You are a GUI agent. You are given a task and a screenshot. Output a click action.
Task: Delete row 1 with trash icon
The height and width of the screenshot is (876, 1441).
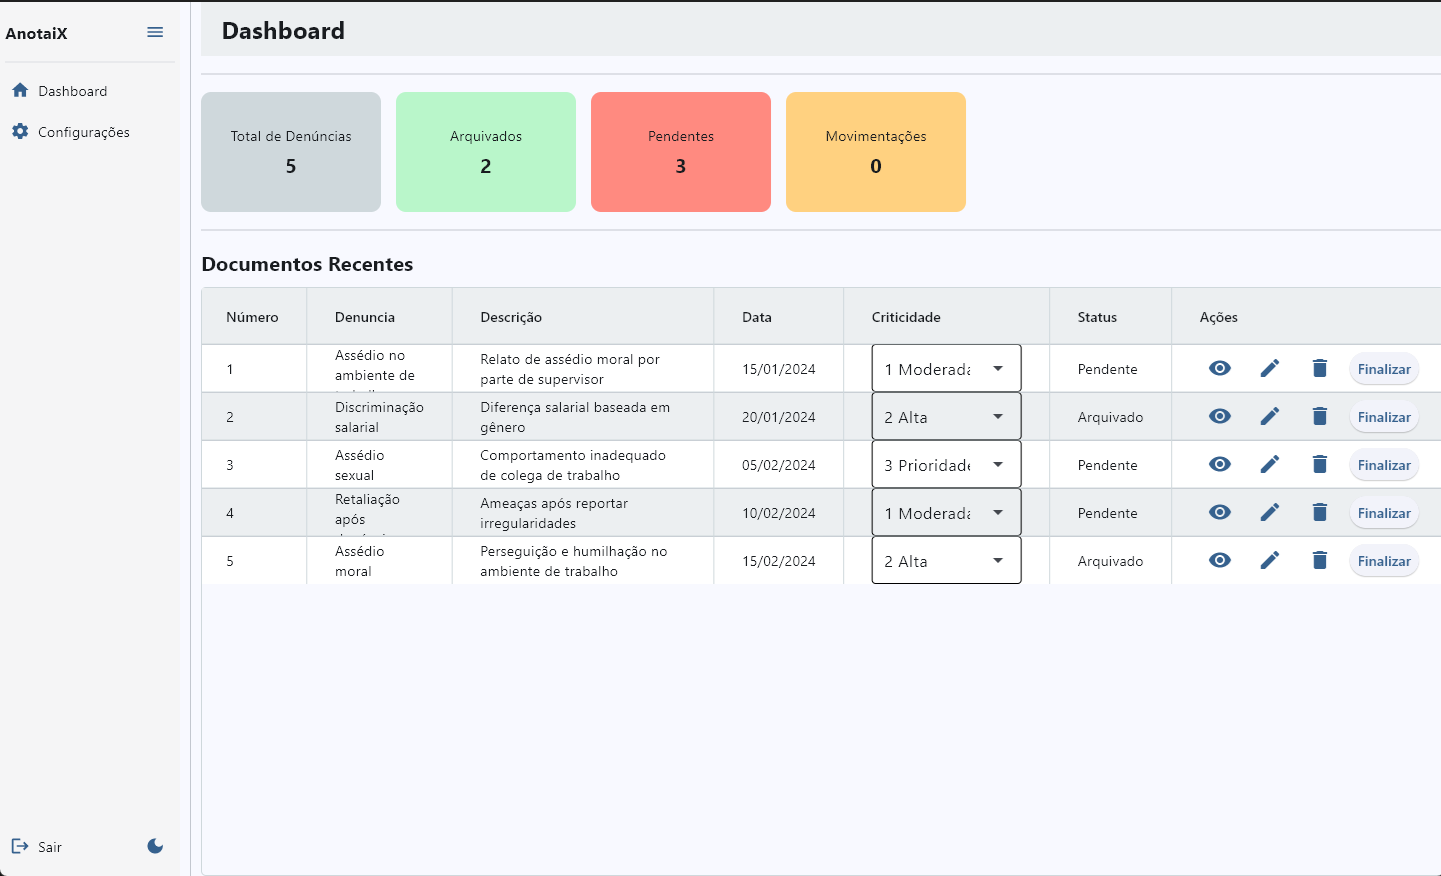tap(1320, 368)
